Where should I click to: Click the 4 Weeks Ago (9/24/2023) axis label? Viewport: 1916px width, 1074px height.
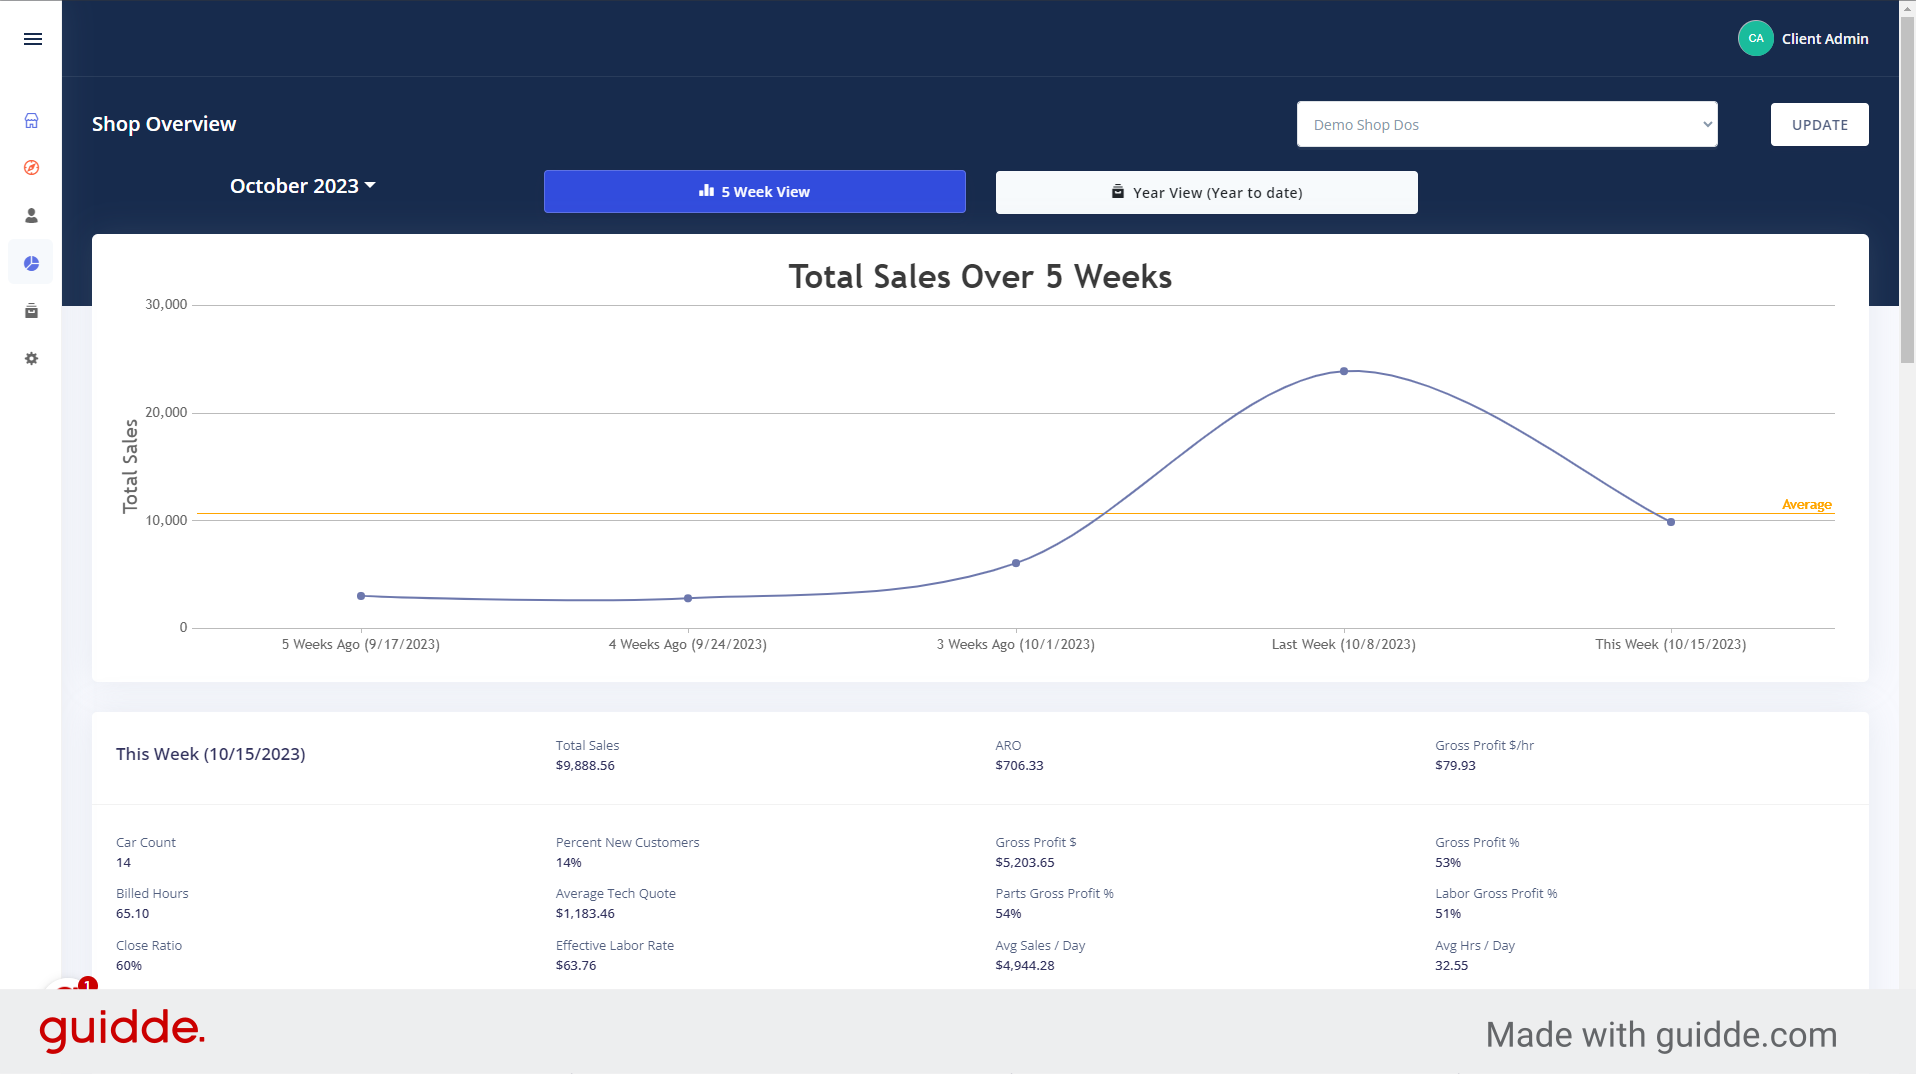(687, 645)
